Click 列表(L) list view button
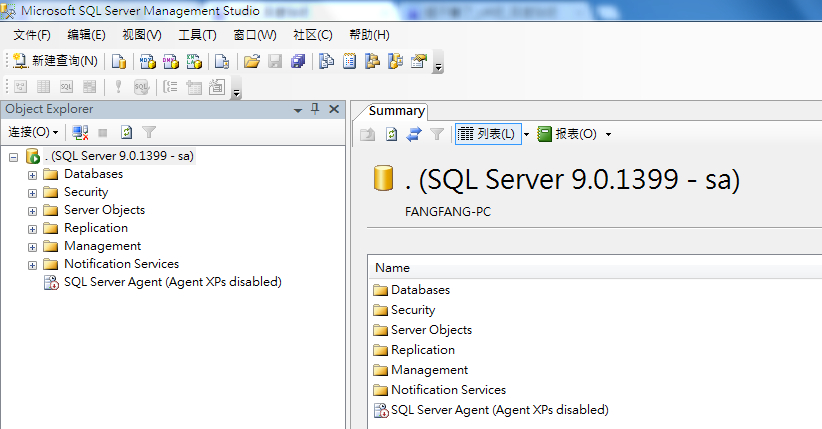Screen dimensions: 822x429 point(488,134)
